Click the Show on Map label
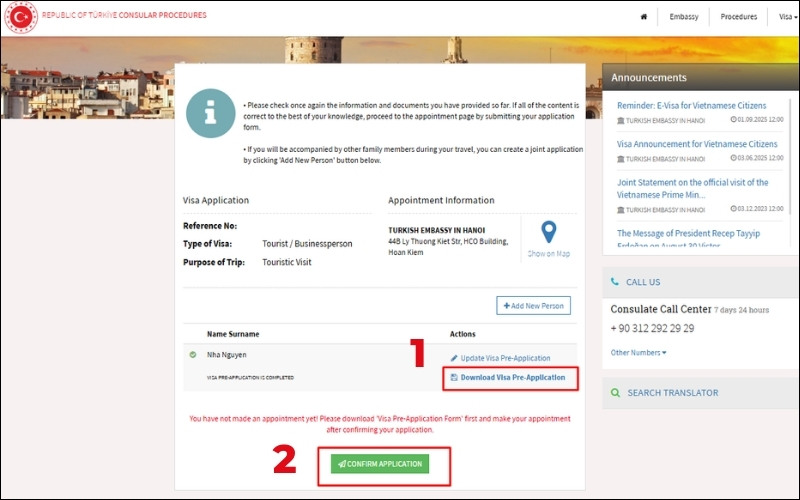 [x=548, y=254]
